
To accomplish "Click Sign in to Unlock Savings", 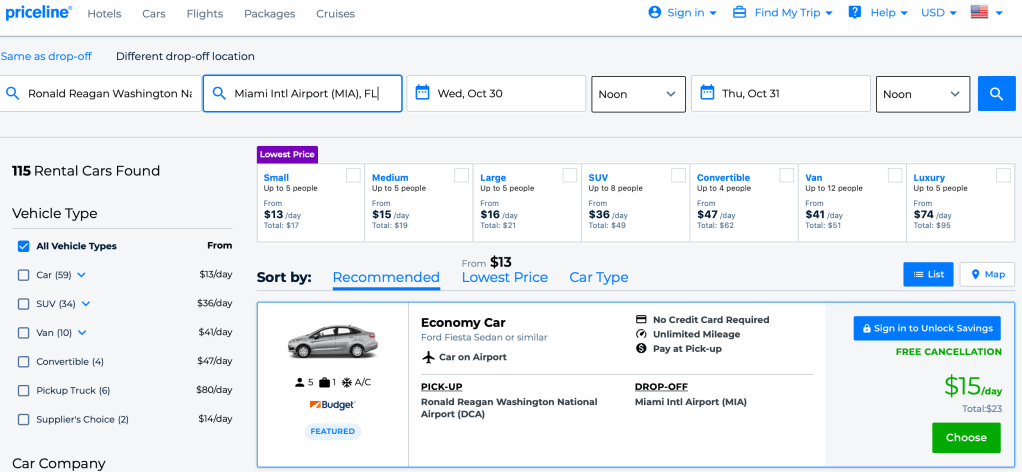I will click(x=926, y=328).
